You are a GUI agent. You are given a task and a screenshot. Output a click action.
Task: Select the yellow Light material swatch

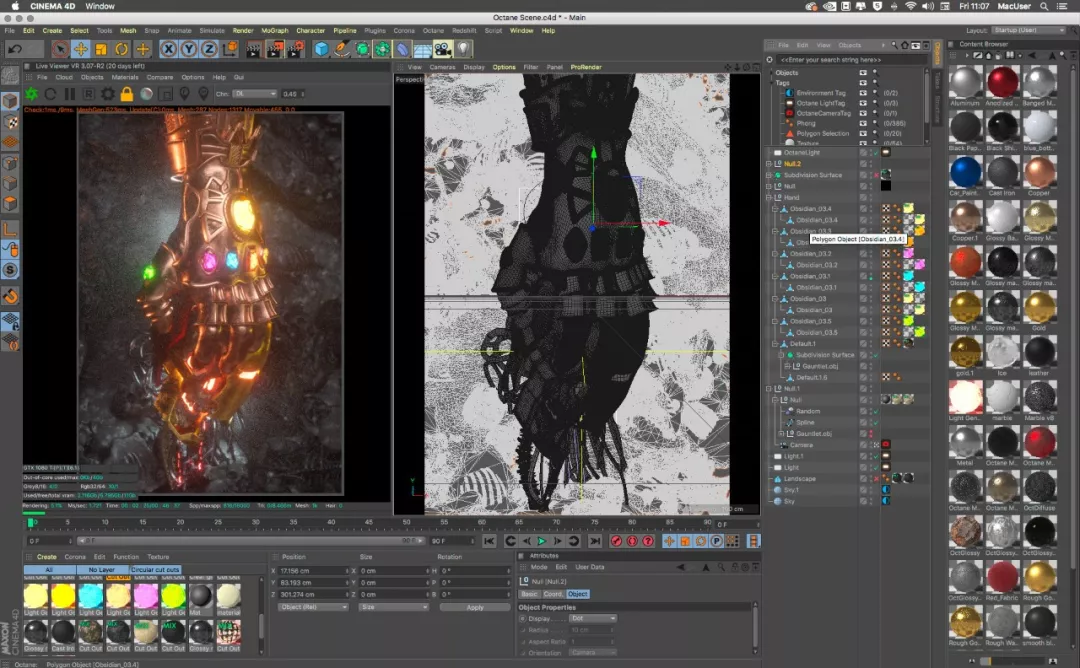pos(62,596)
